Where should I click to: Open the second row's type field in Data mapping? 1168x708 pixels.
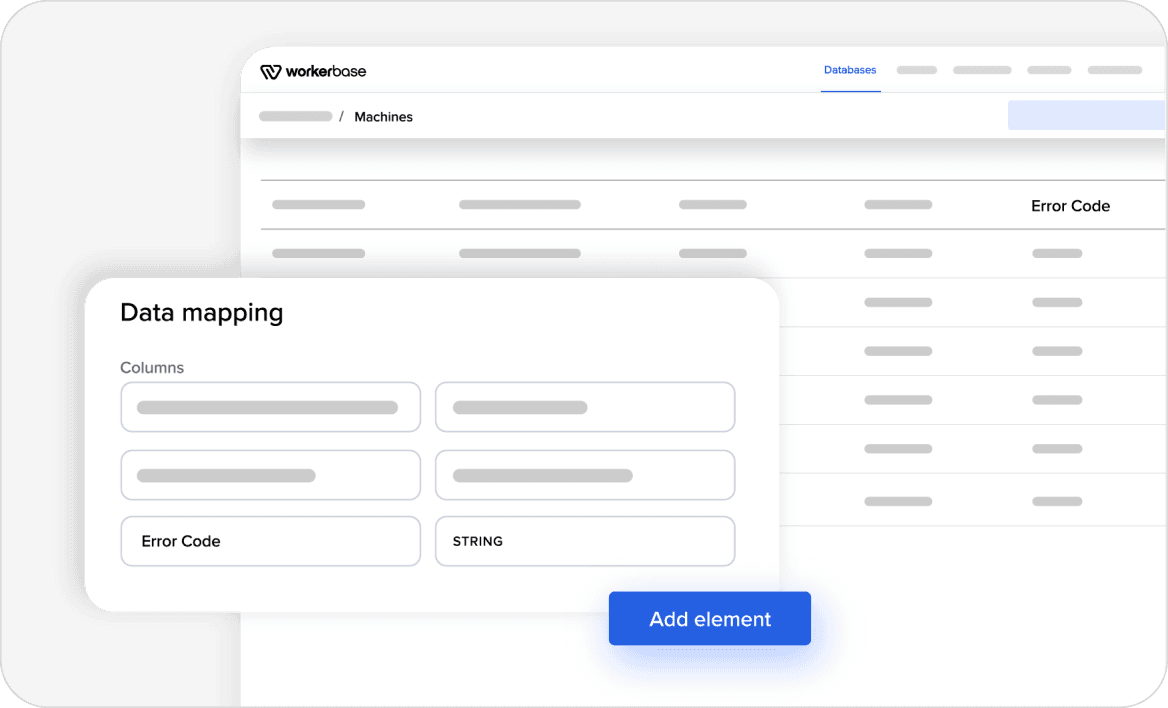pyautogui.click(x=585, y=475)
